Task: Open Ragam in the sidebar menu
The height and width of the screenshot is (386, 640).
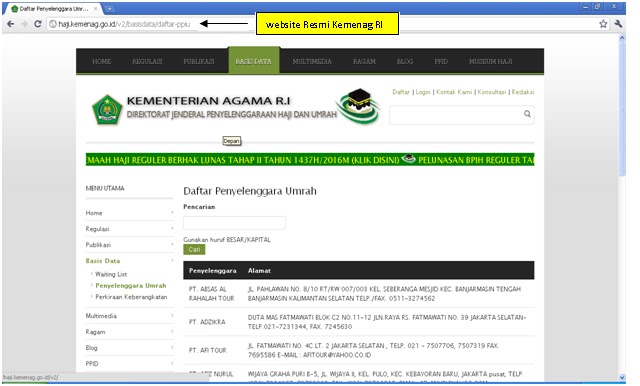Action: [95, 332]
